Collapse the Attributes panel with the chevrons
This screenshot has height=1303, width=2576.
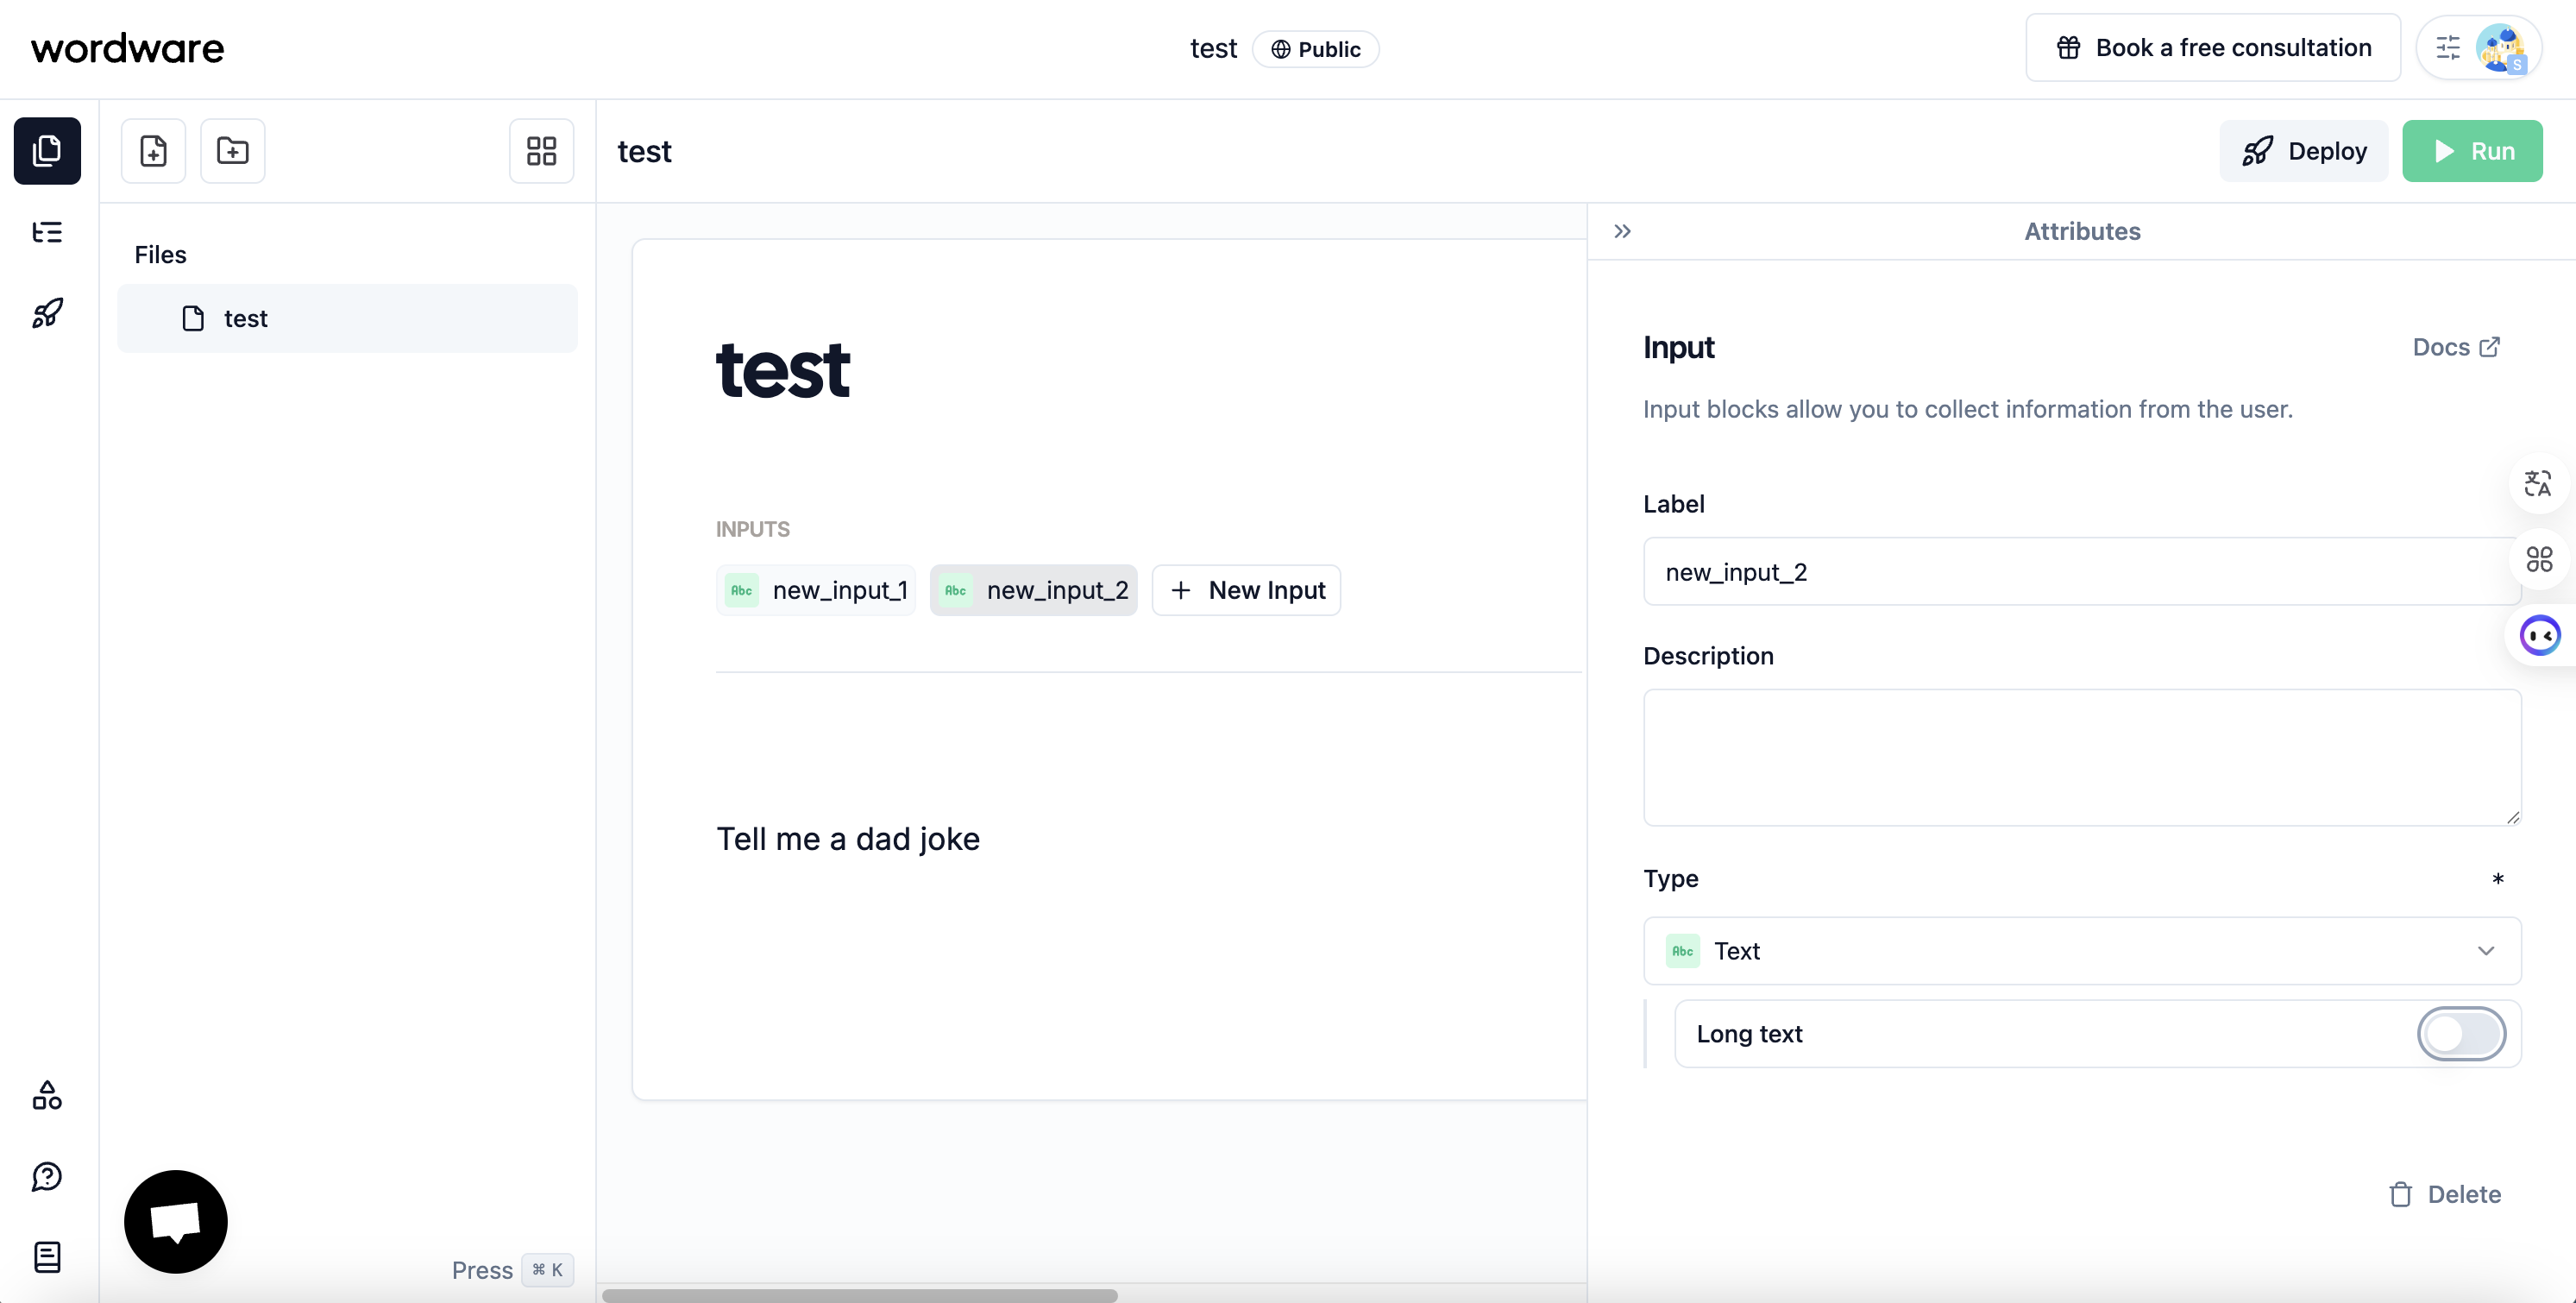click(1622, 231)
